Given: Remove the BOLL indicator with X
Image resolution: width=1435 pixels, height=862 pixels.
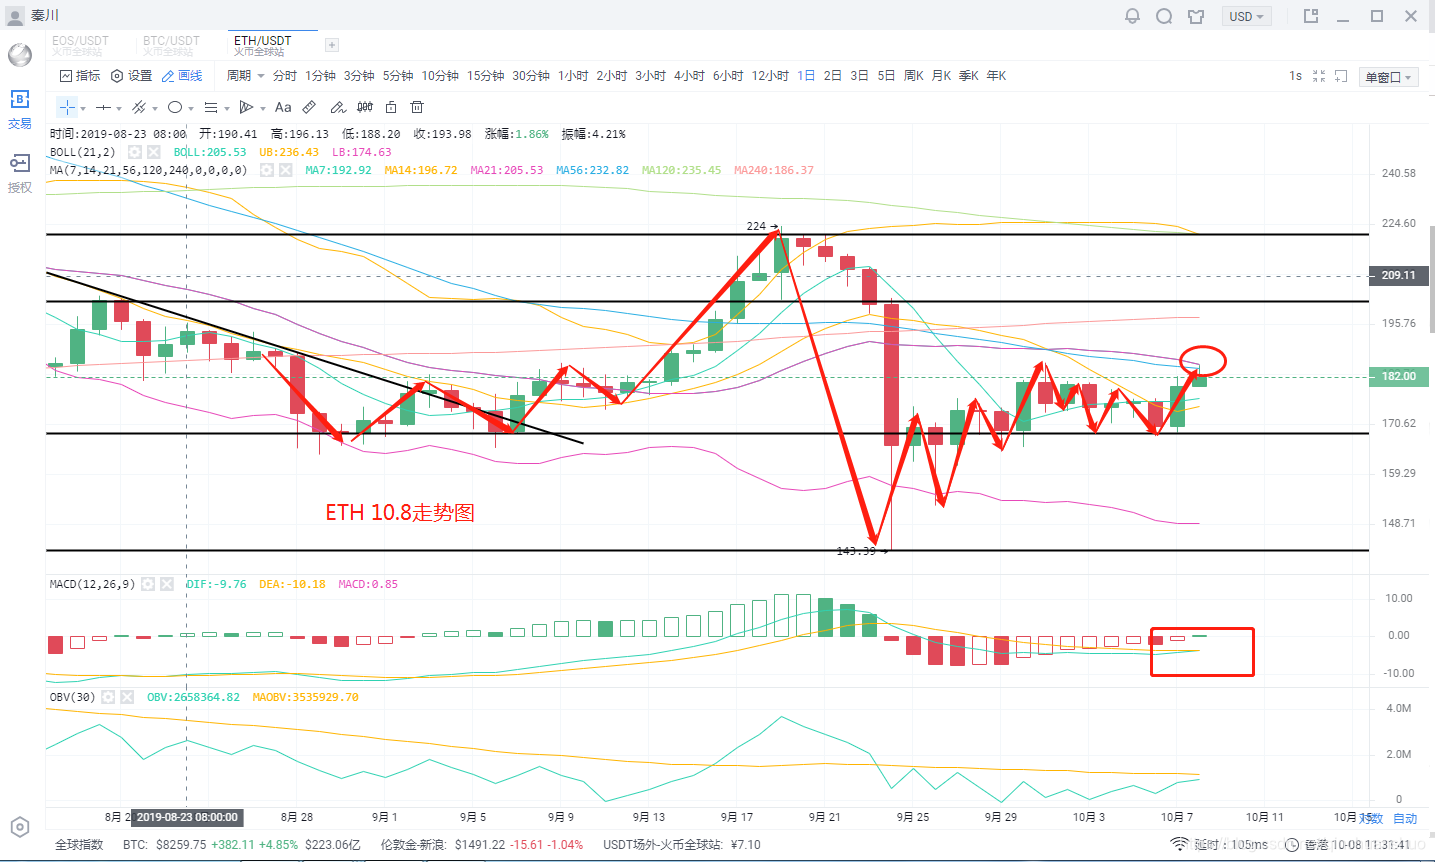Looking at the screenshot, I should click(x=154, y=152).
